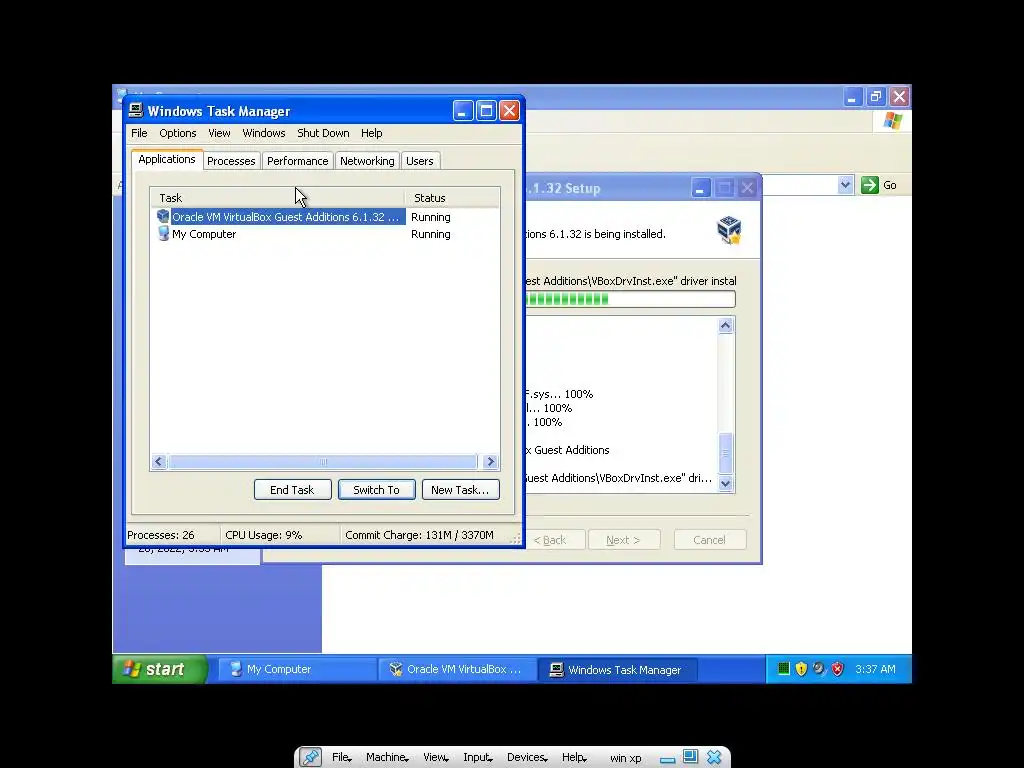Switch to the Processes tab
The image size is (1024, 768).
pos(231,161)
